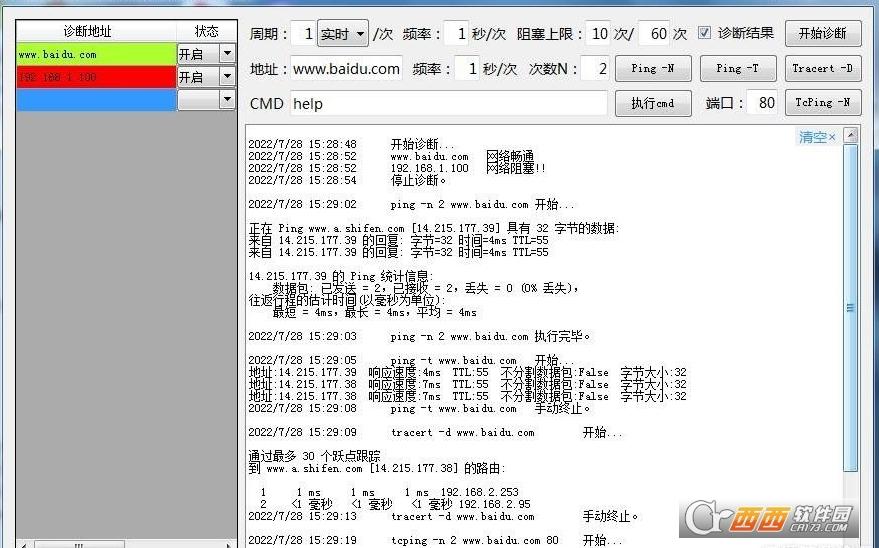Click the 网络阻塞!! log result text
The width and height of the screenshot is (879, 548).
[516, 168]
